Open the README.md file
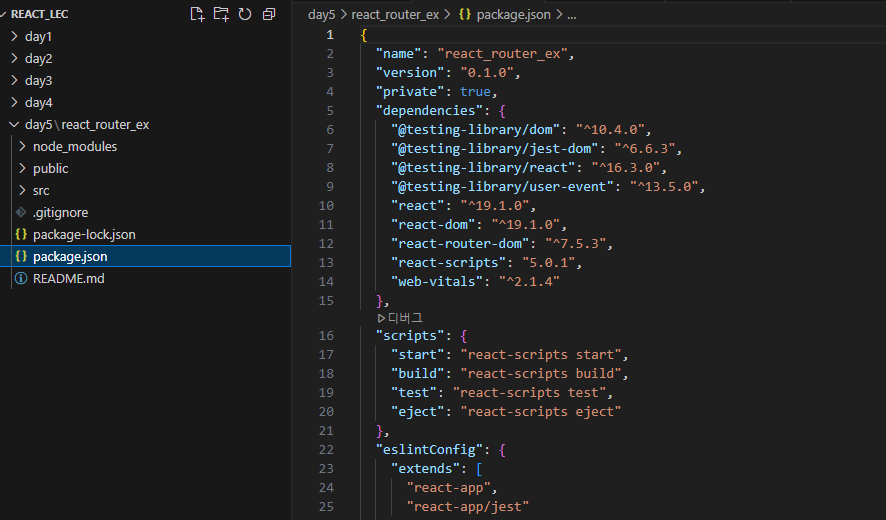Viewport: 886px width, 520px height. point(68,279)
